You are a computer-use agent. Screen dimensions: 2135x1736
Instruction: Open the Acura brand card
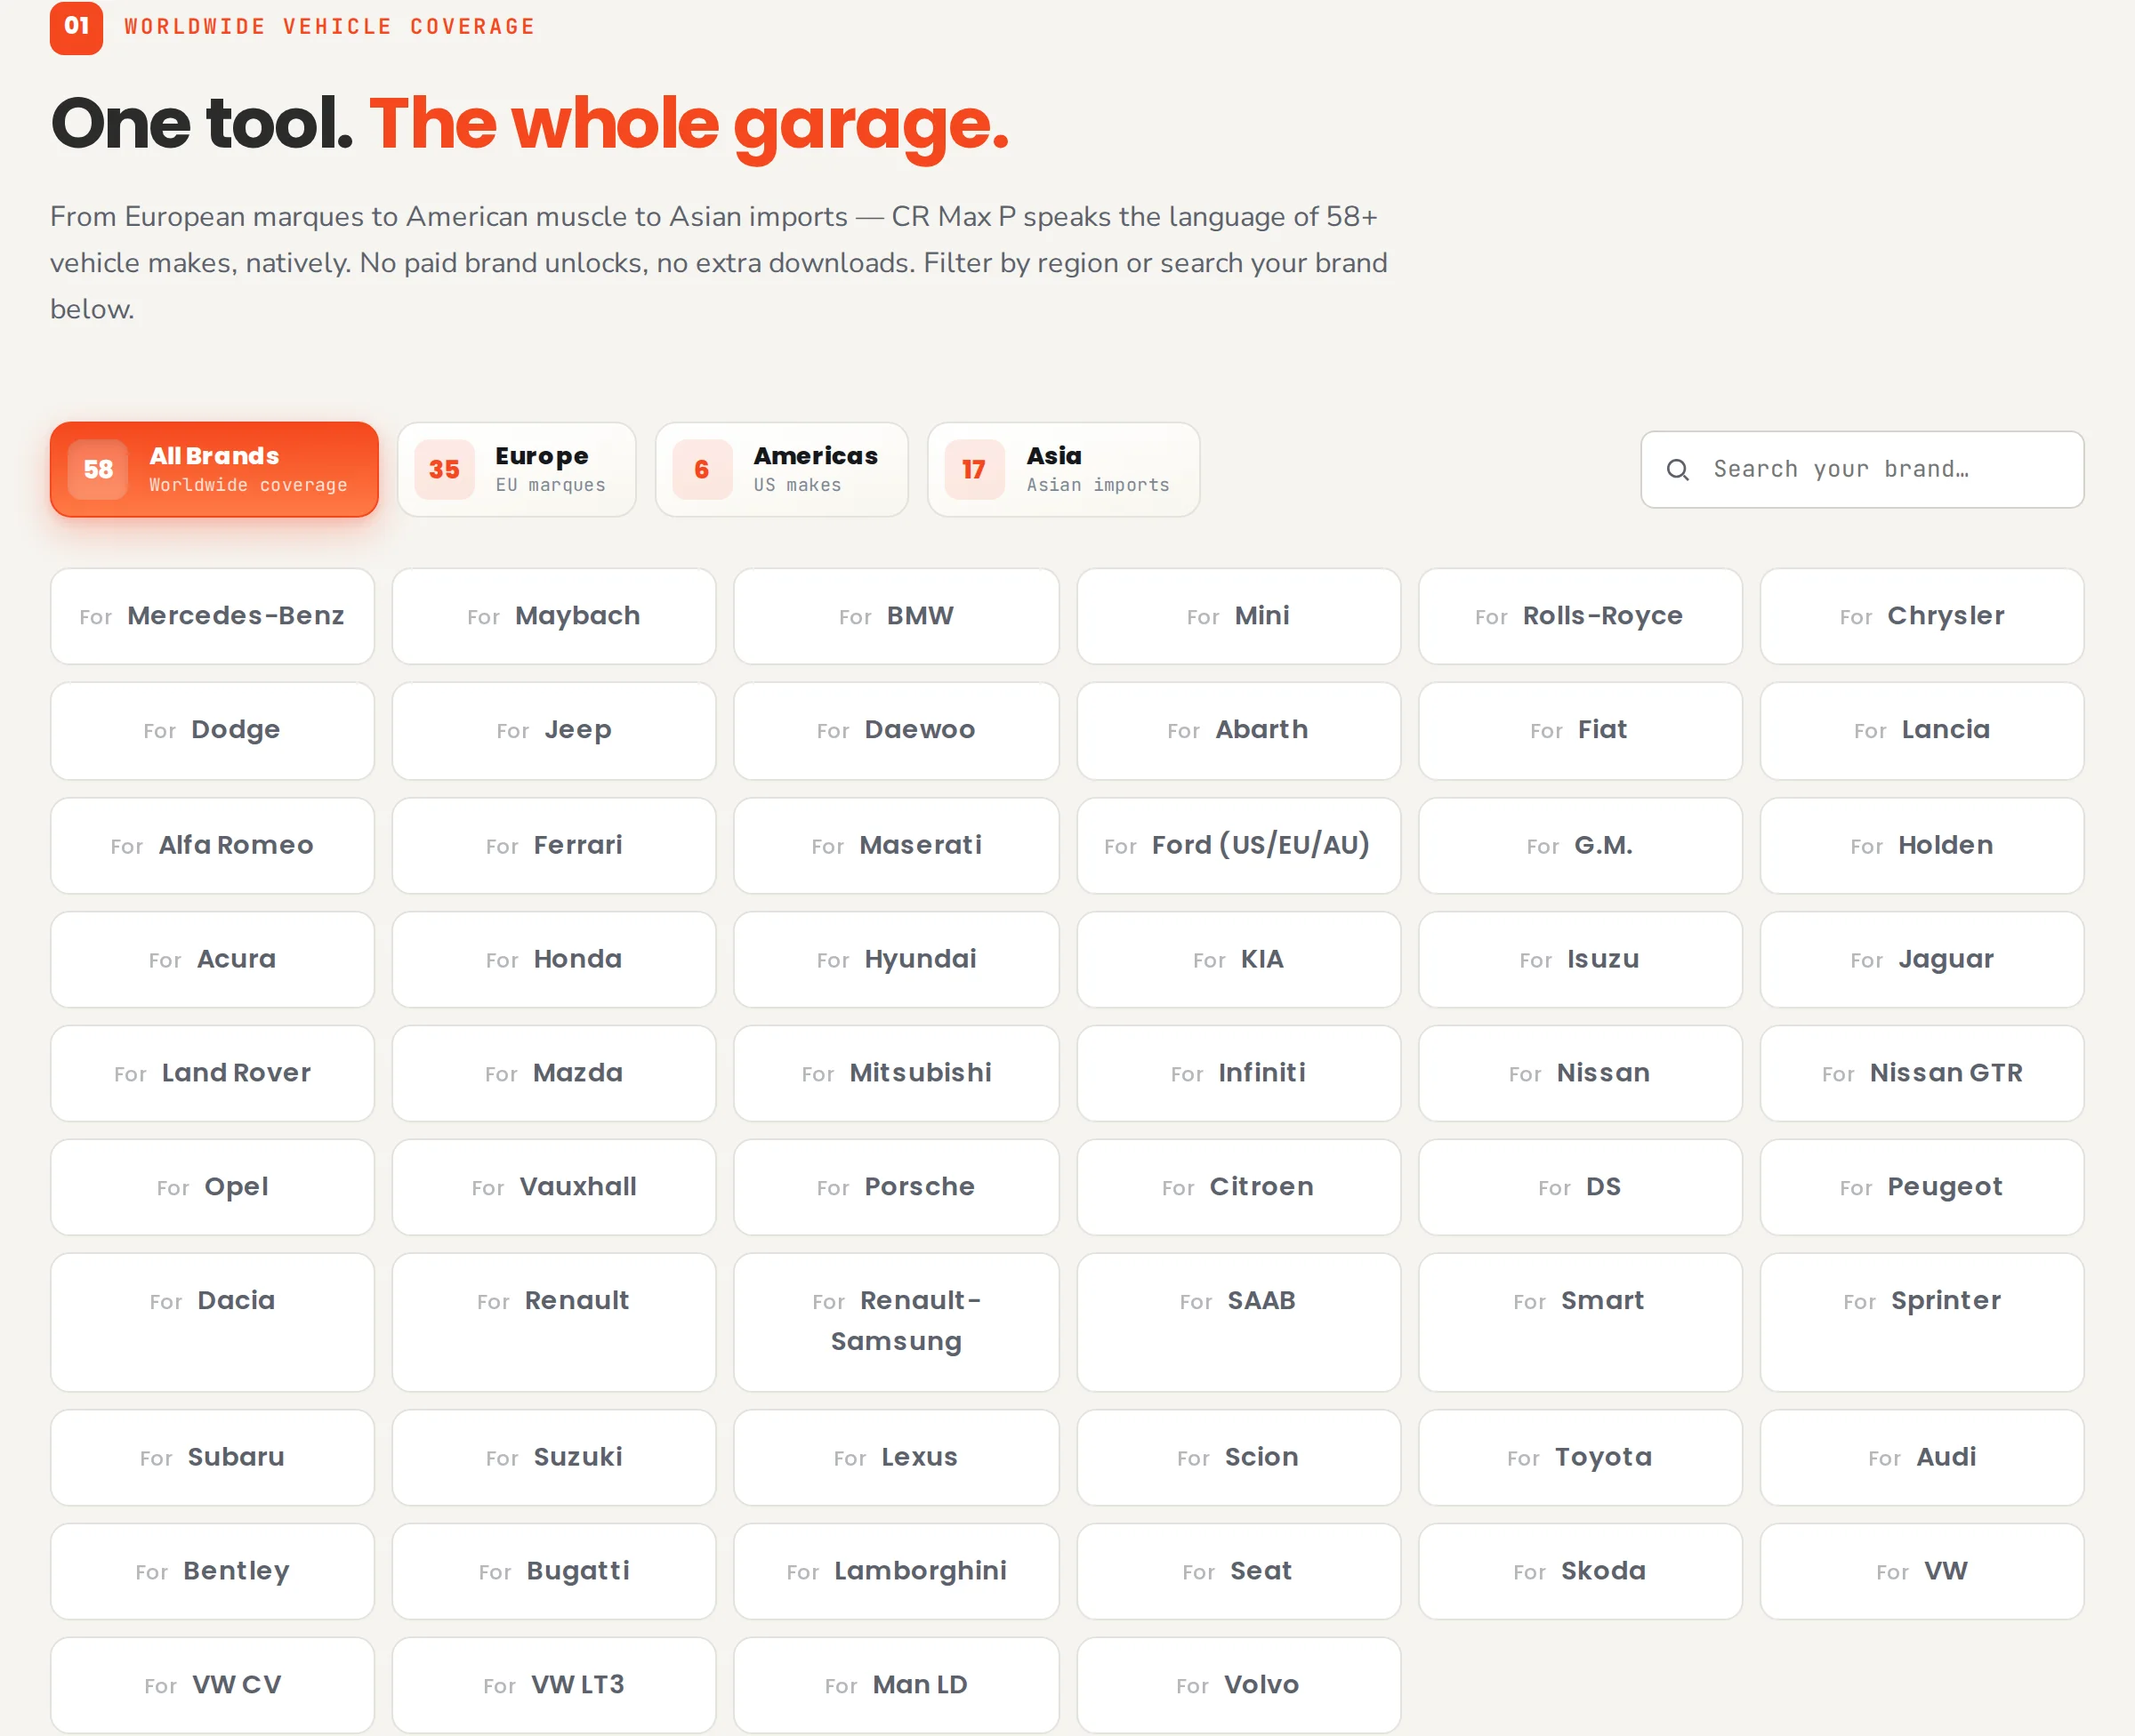click(212, 959)
